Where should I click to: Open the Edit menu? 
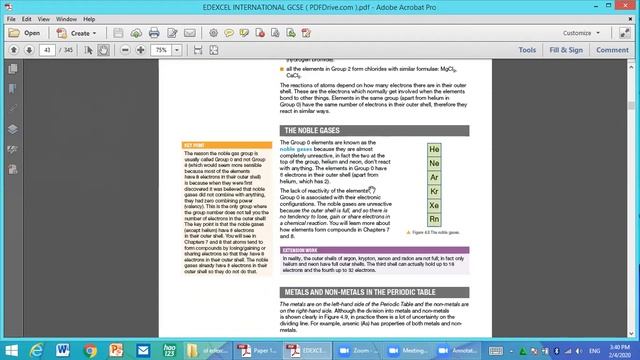[x=27, y=19]
